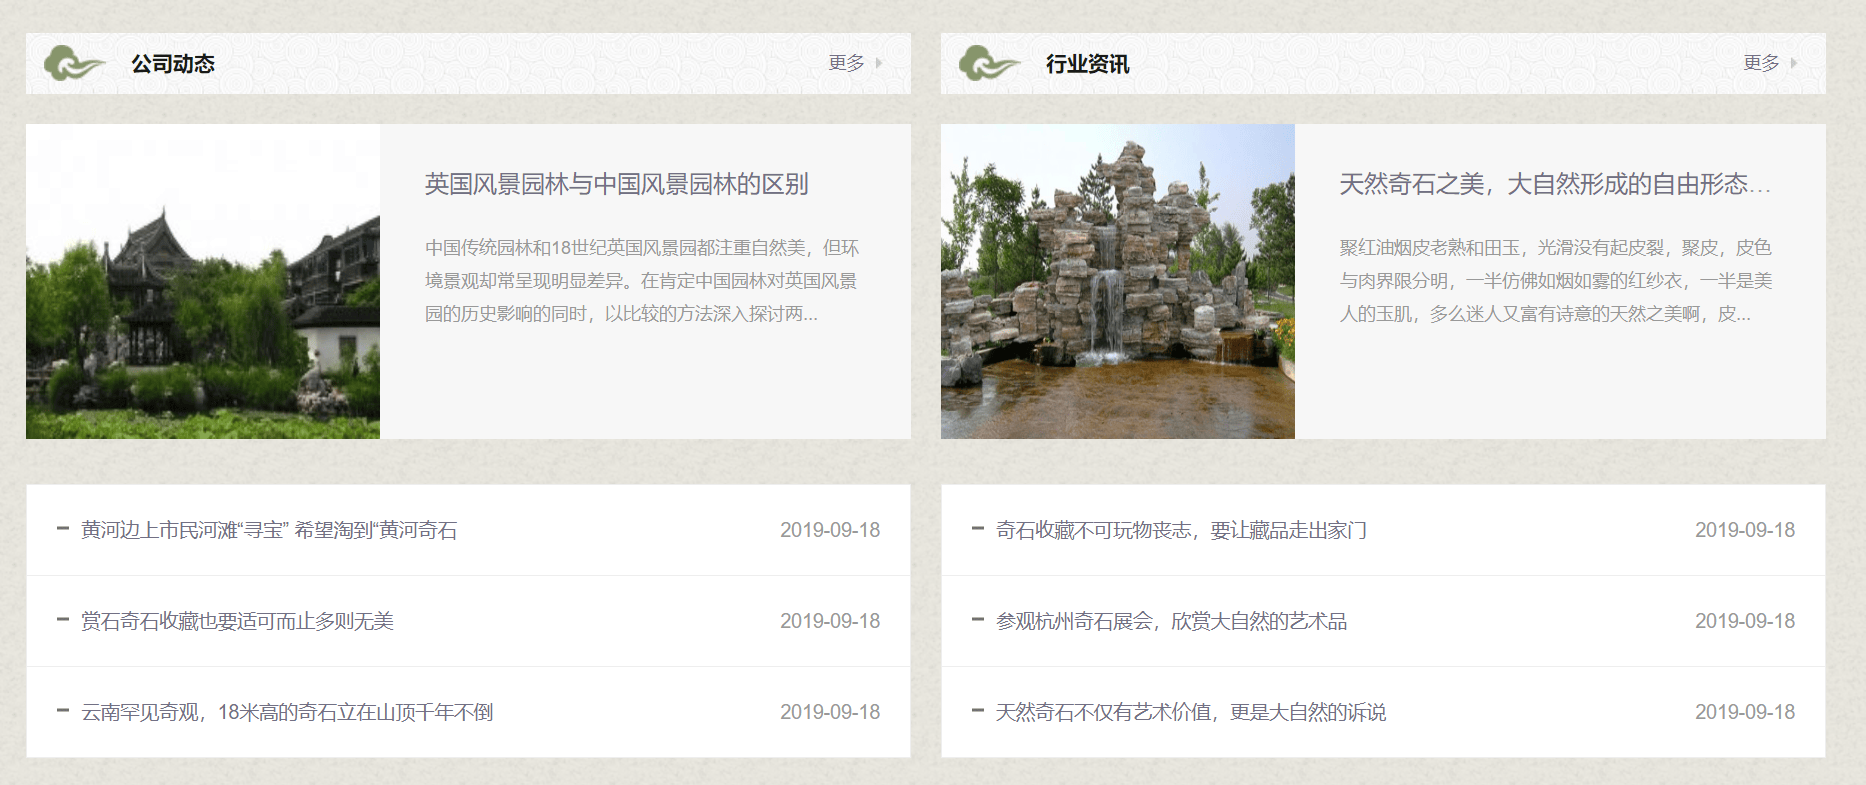Open news 奇石收藏不可玩物丧志
The image size is (1866, 785).
pyautogui.click(x=1181, y=530)
